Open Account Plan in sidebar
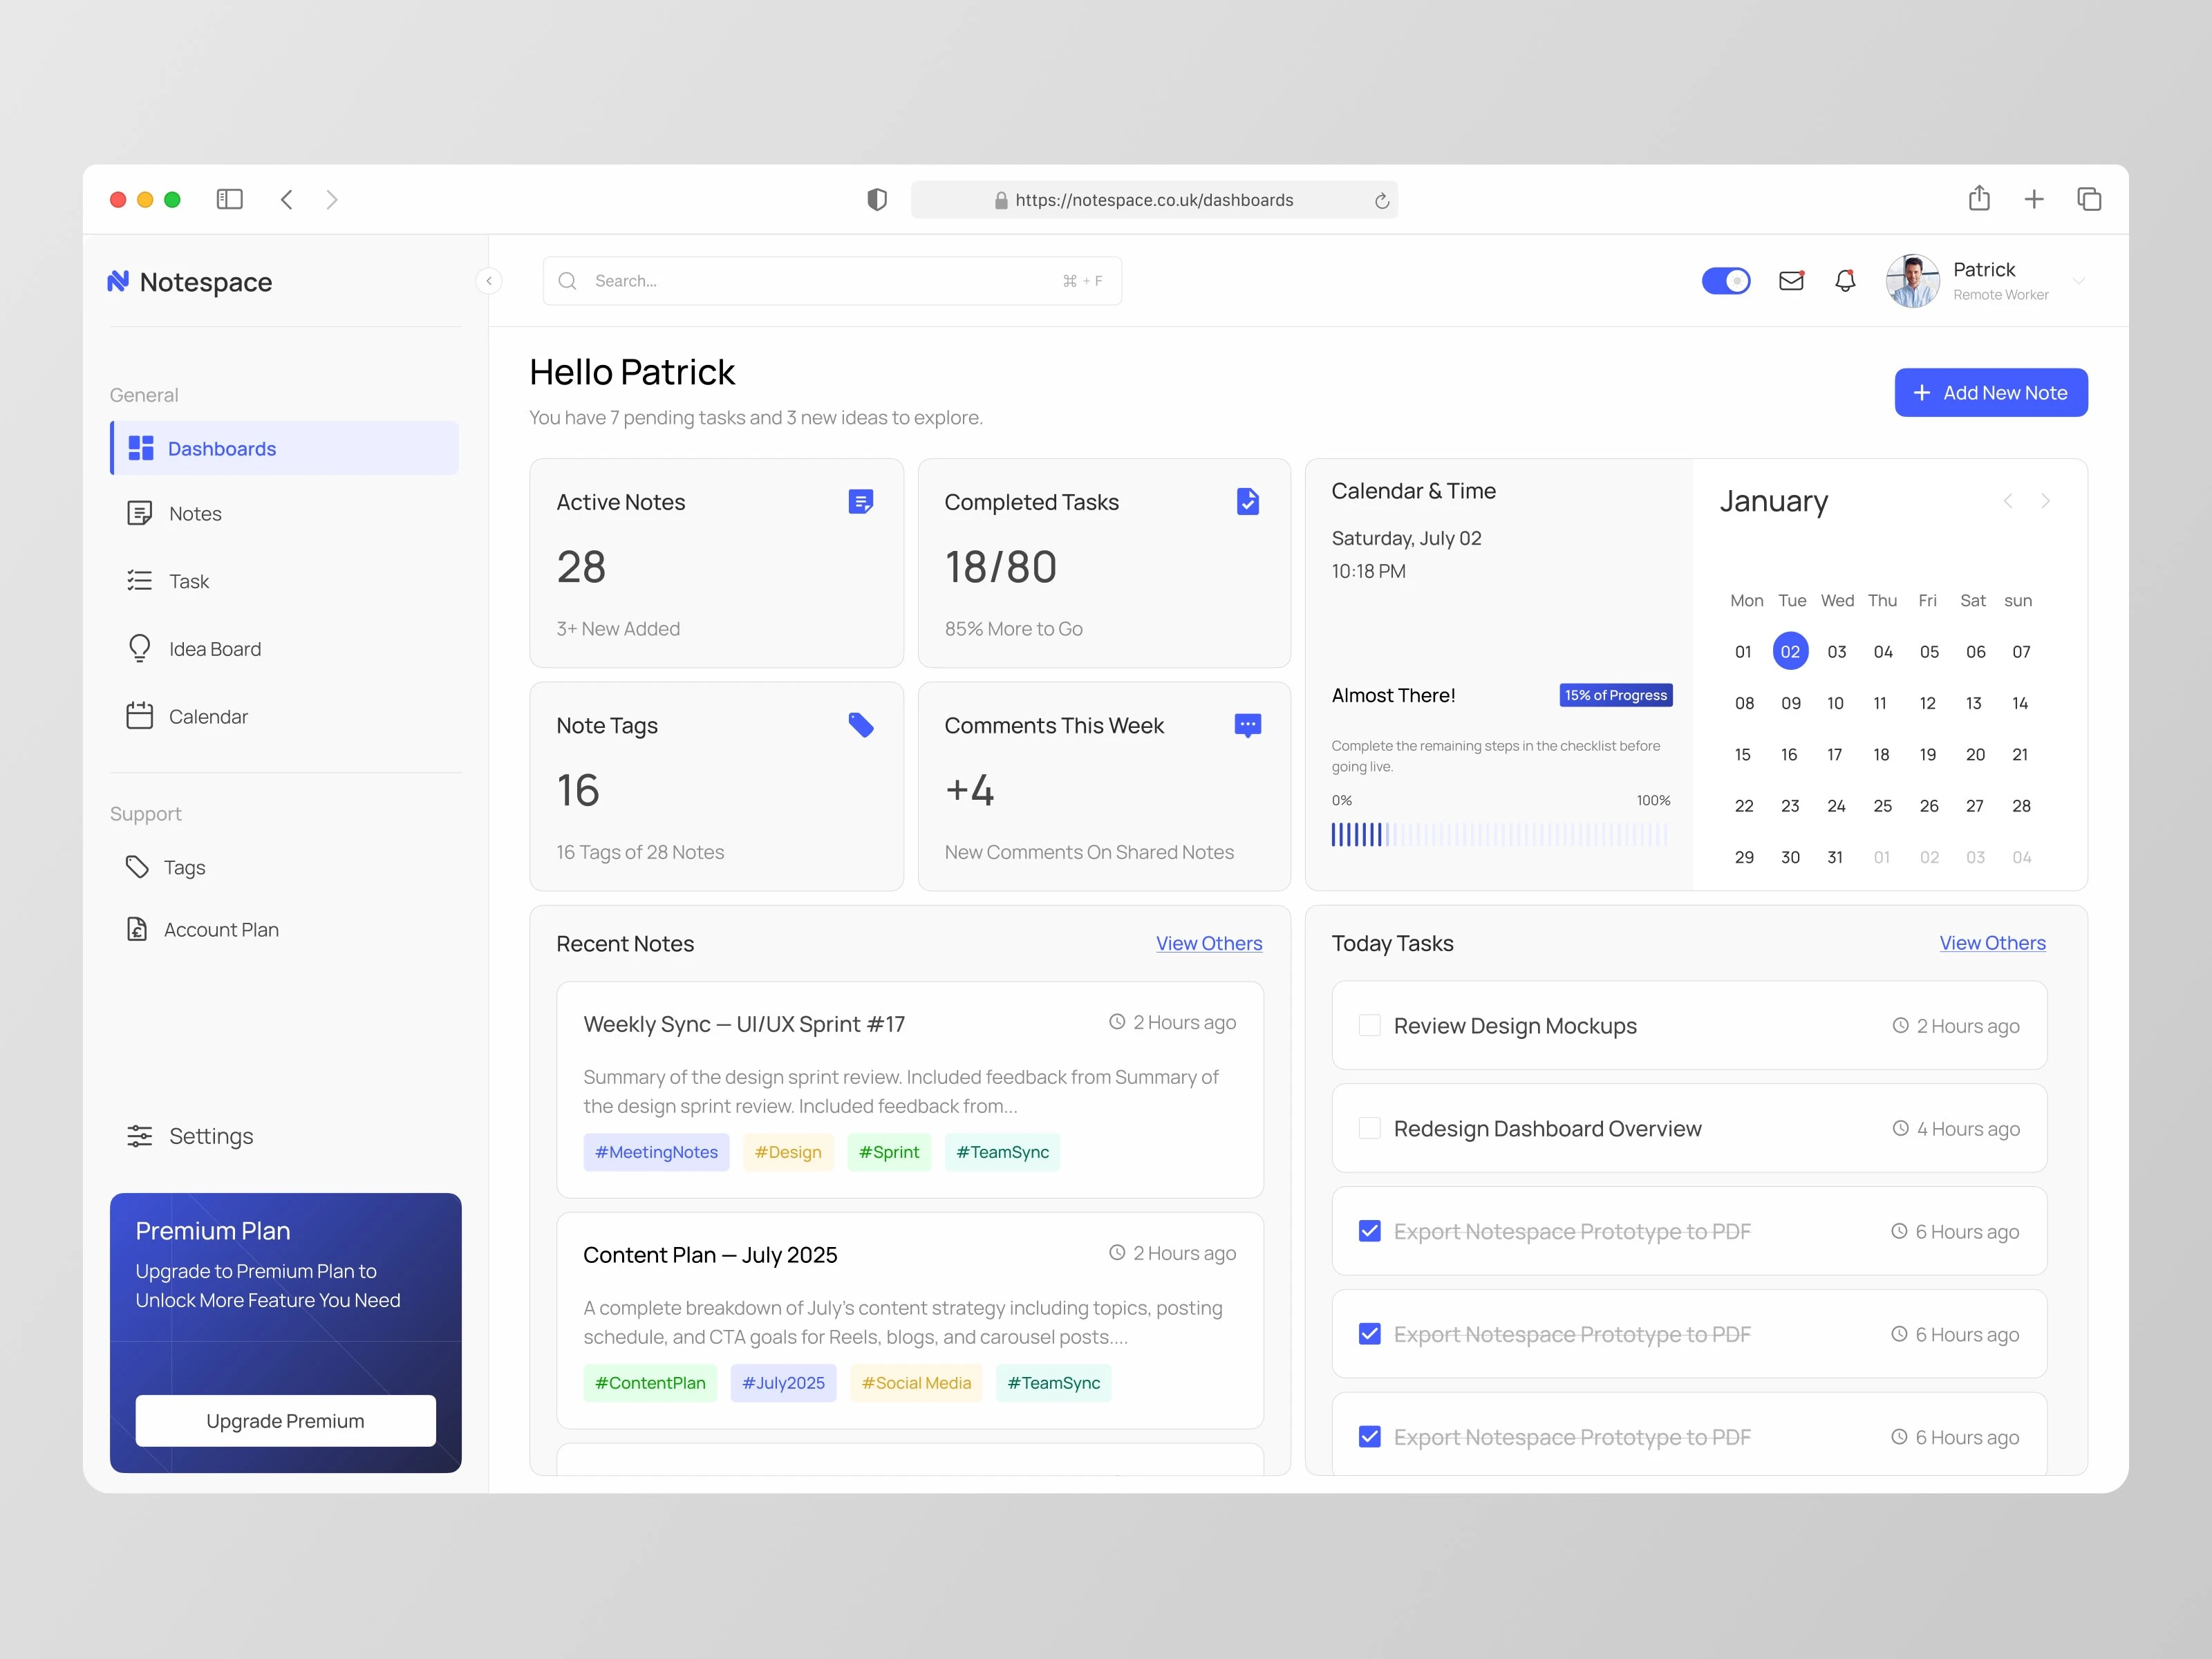 click(220, 930)
